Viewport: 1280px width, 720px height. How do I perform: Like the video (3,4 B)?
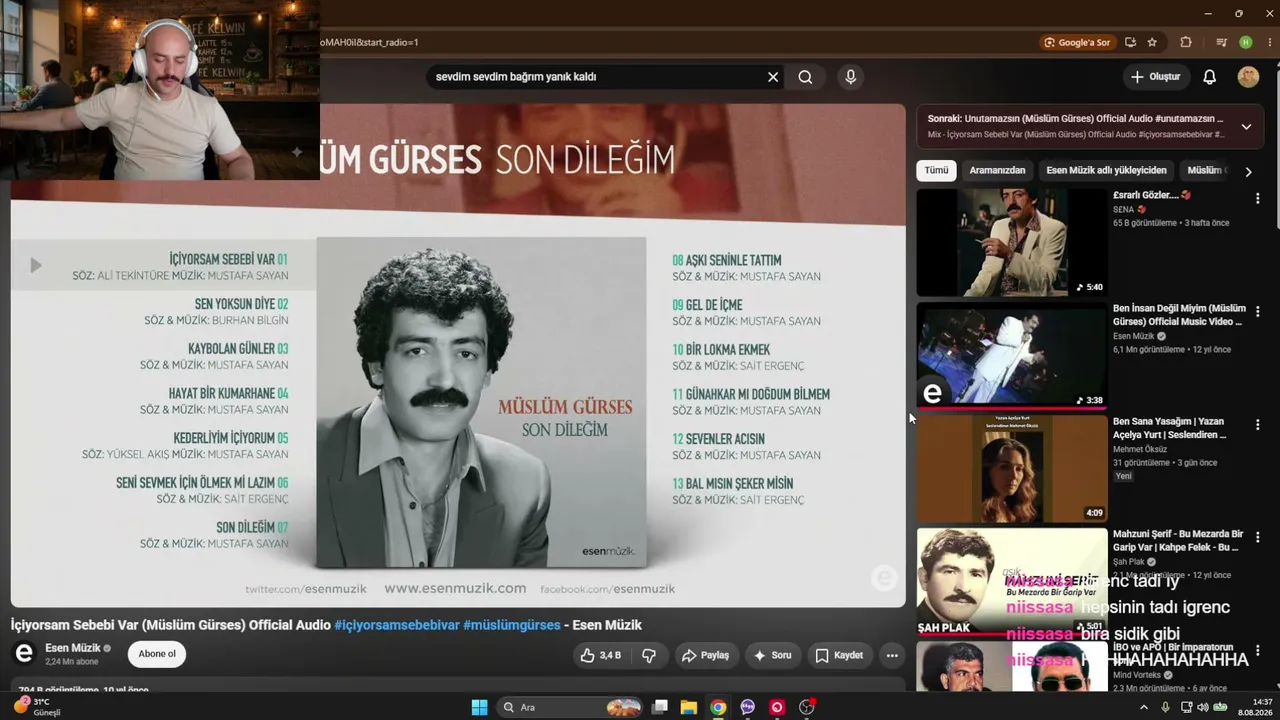[x=601, y=655]
